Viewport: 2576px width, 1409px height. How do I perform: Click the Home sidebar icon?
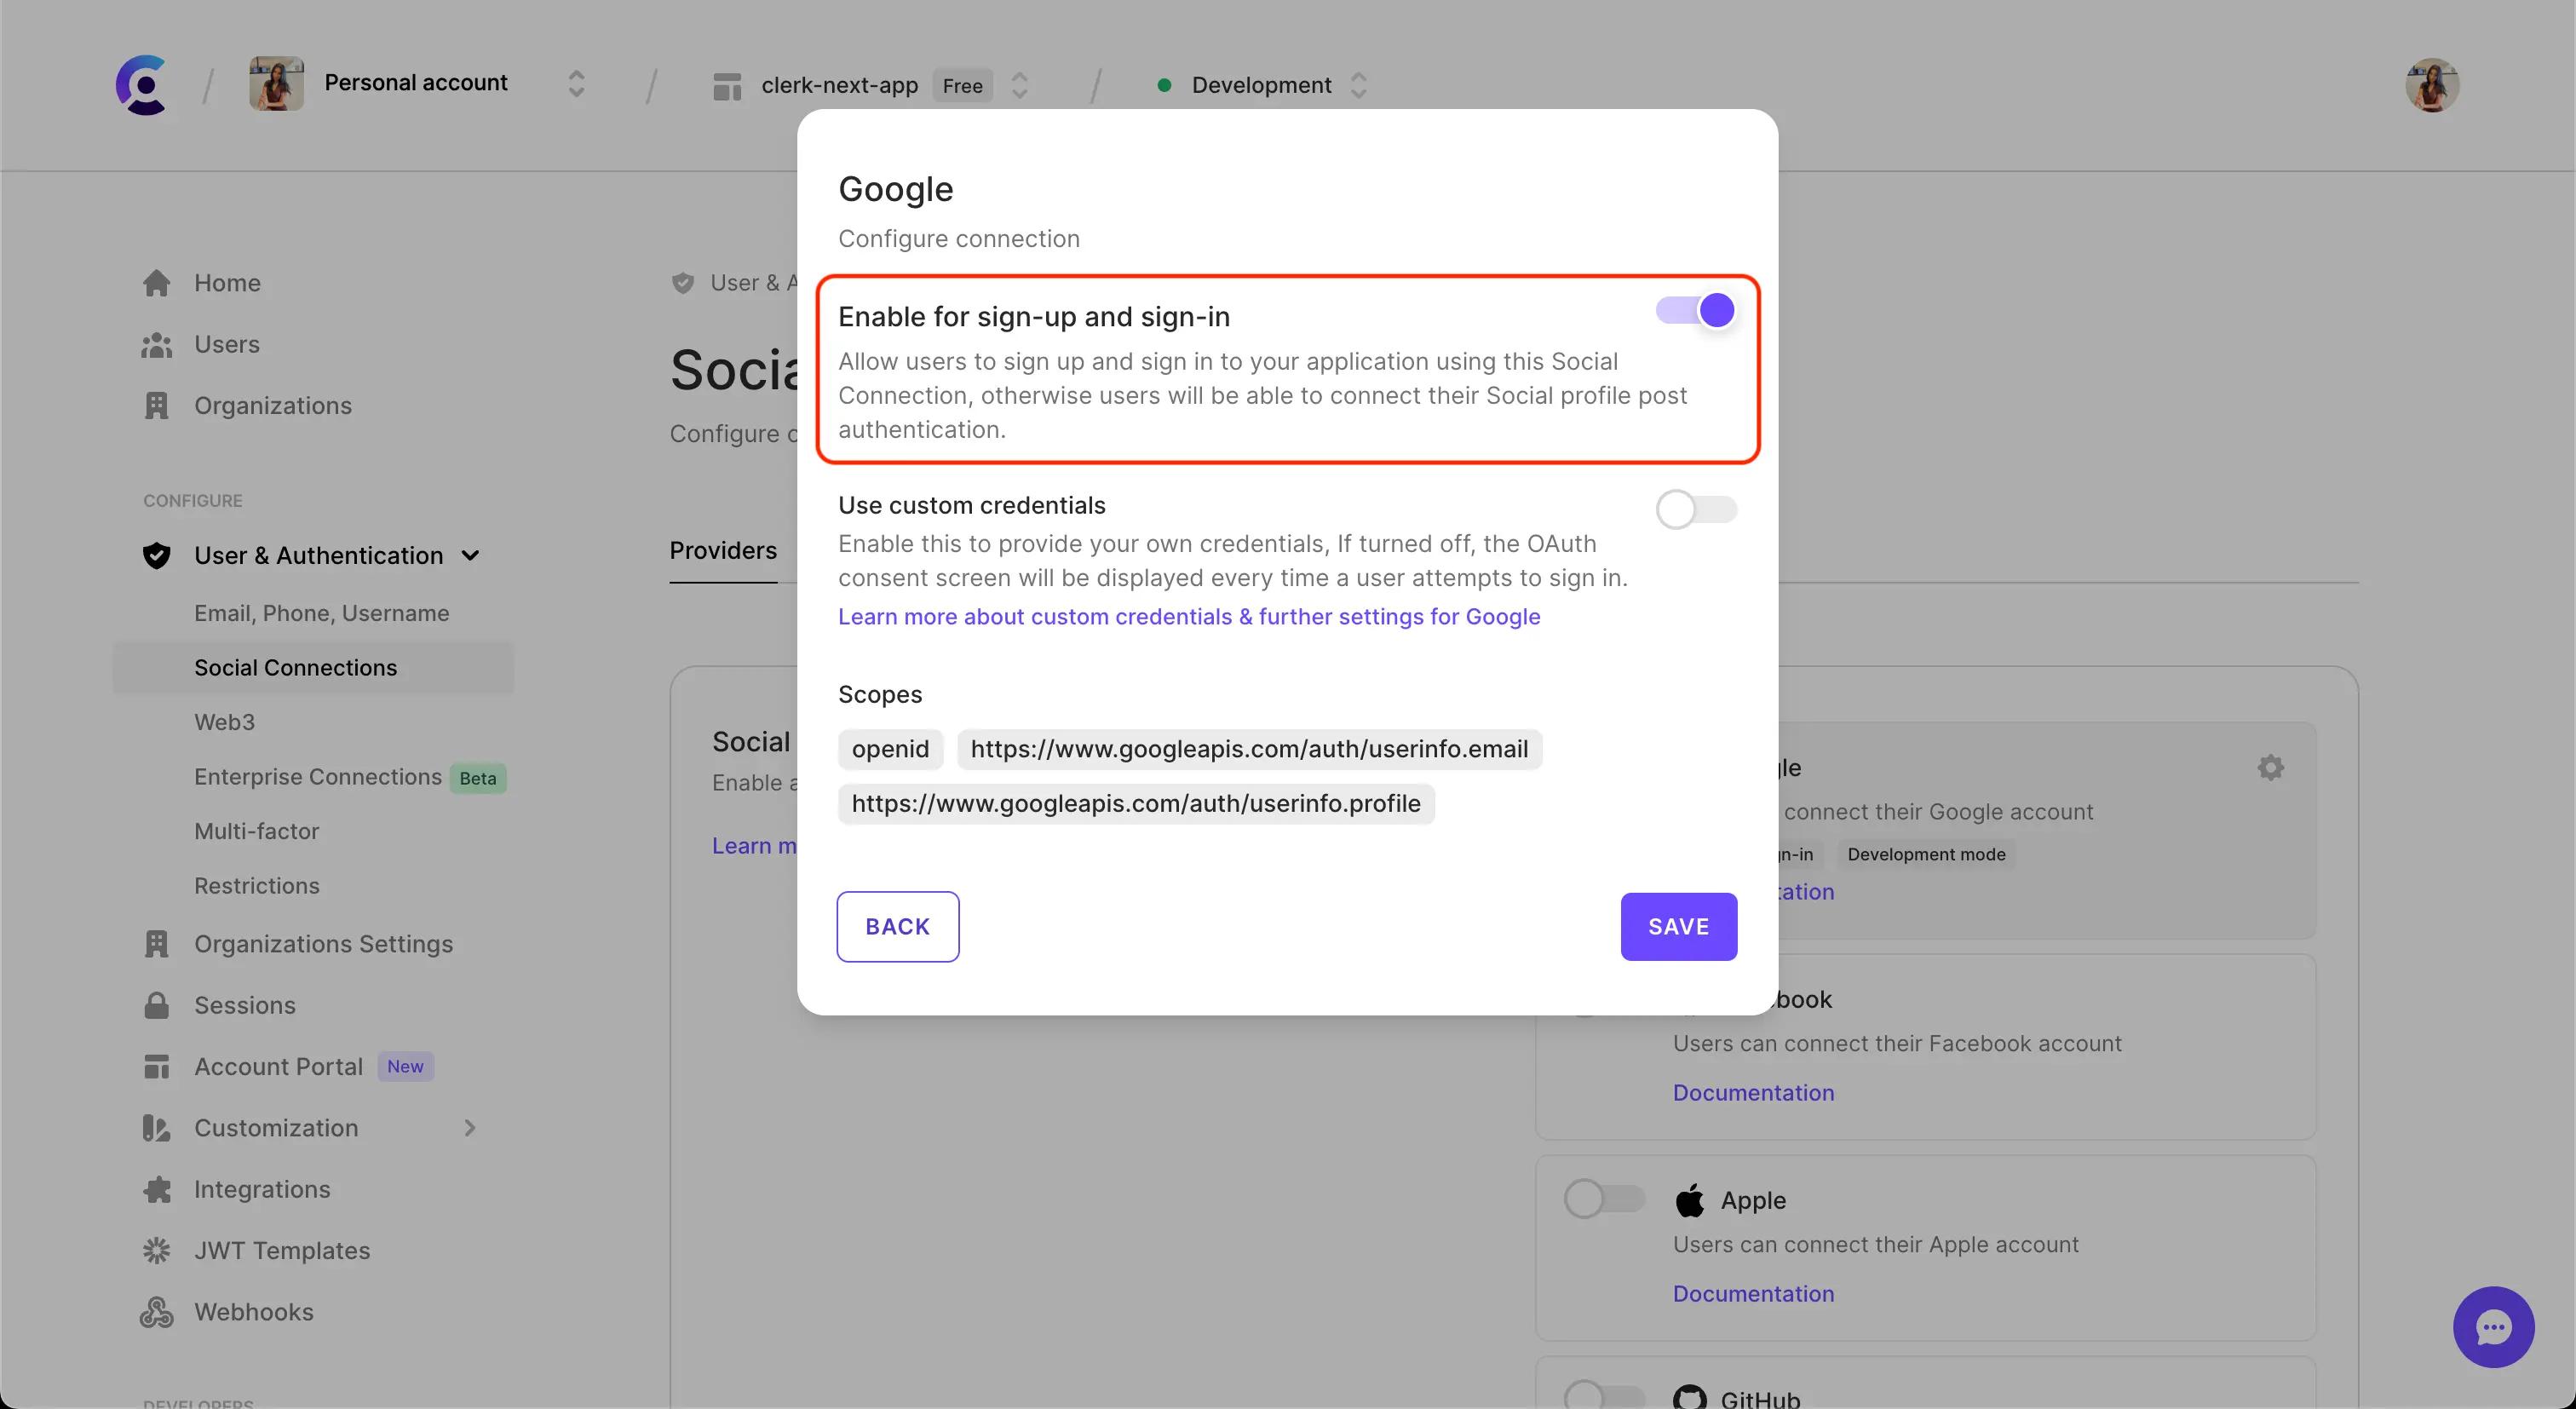156,283
